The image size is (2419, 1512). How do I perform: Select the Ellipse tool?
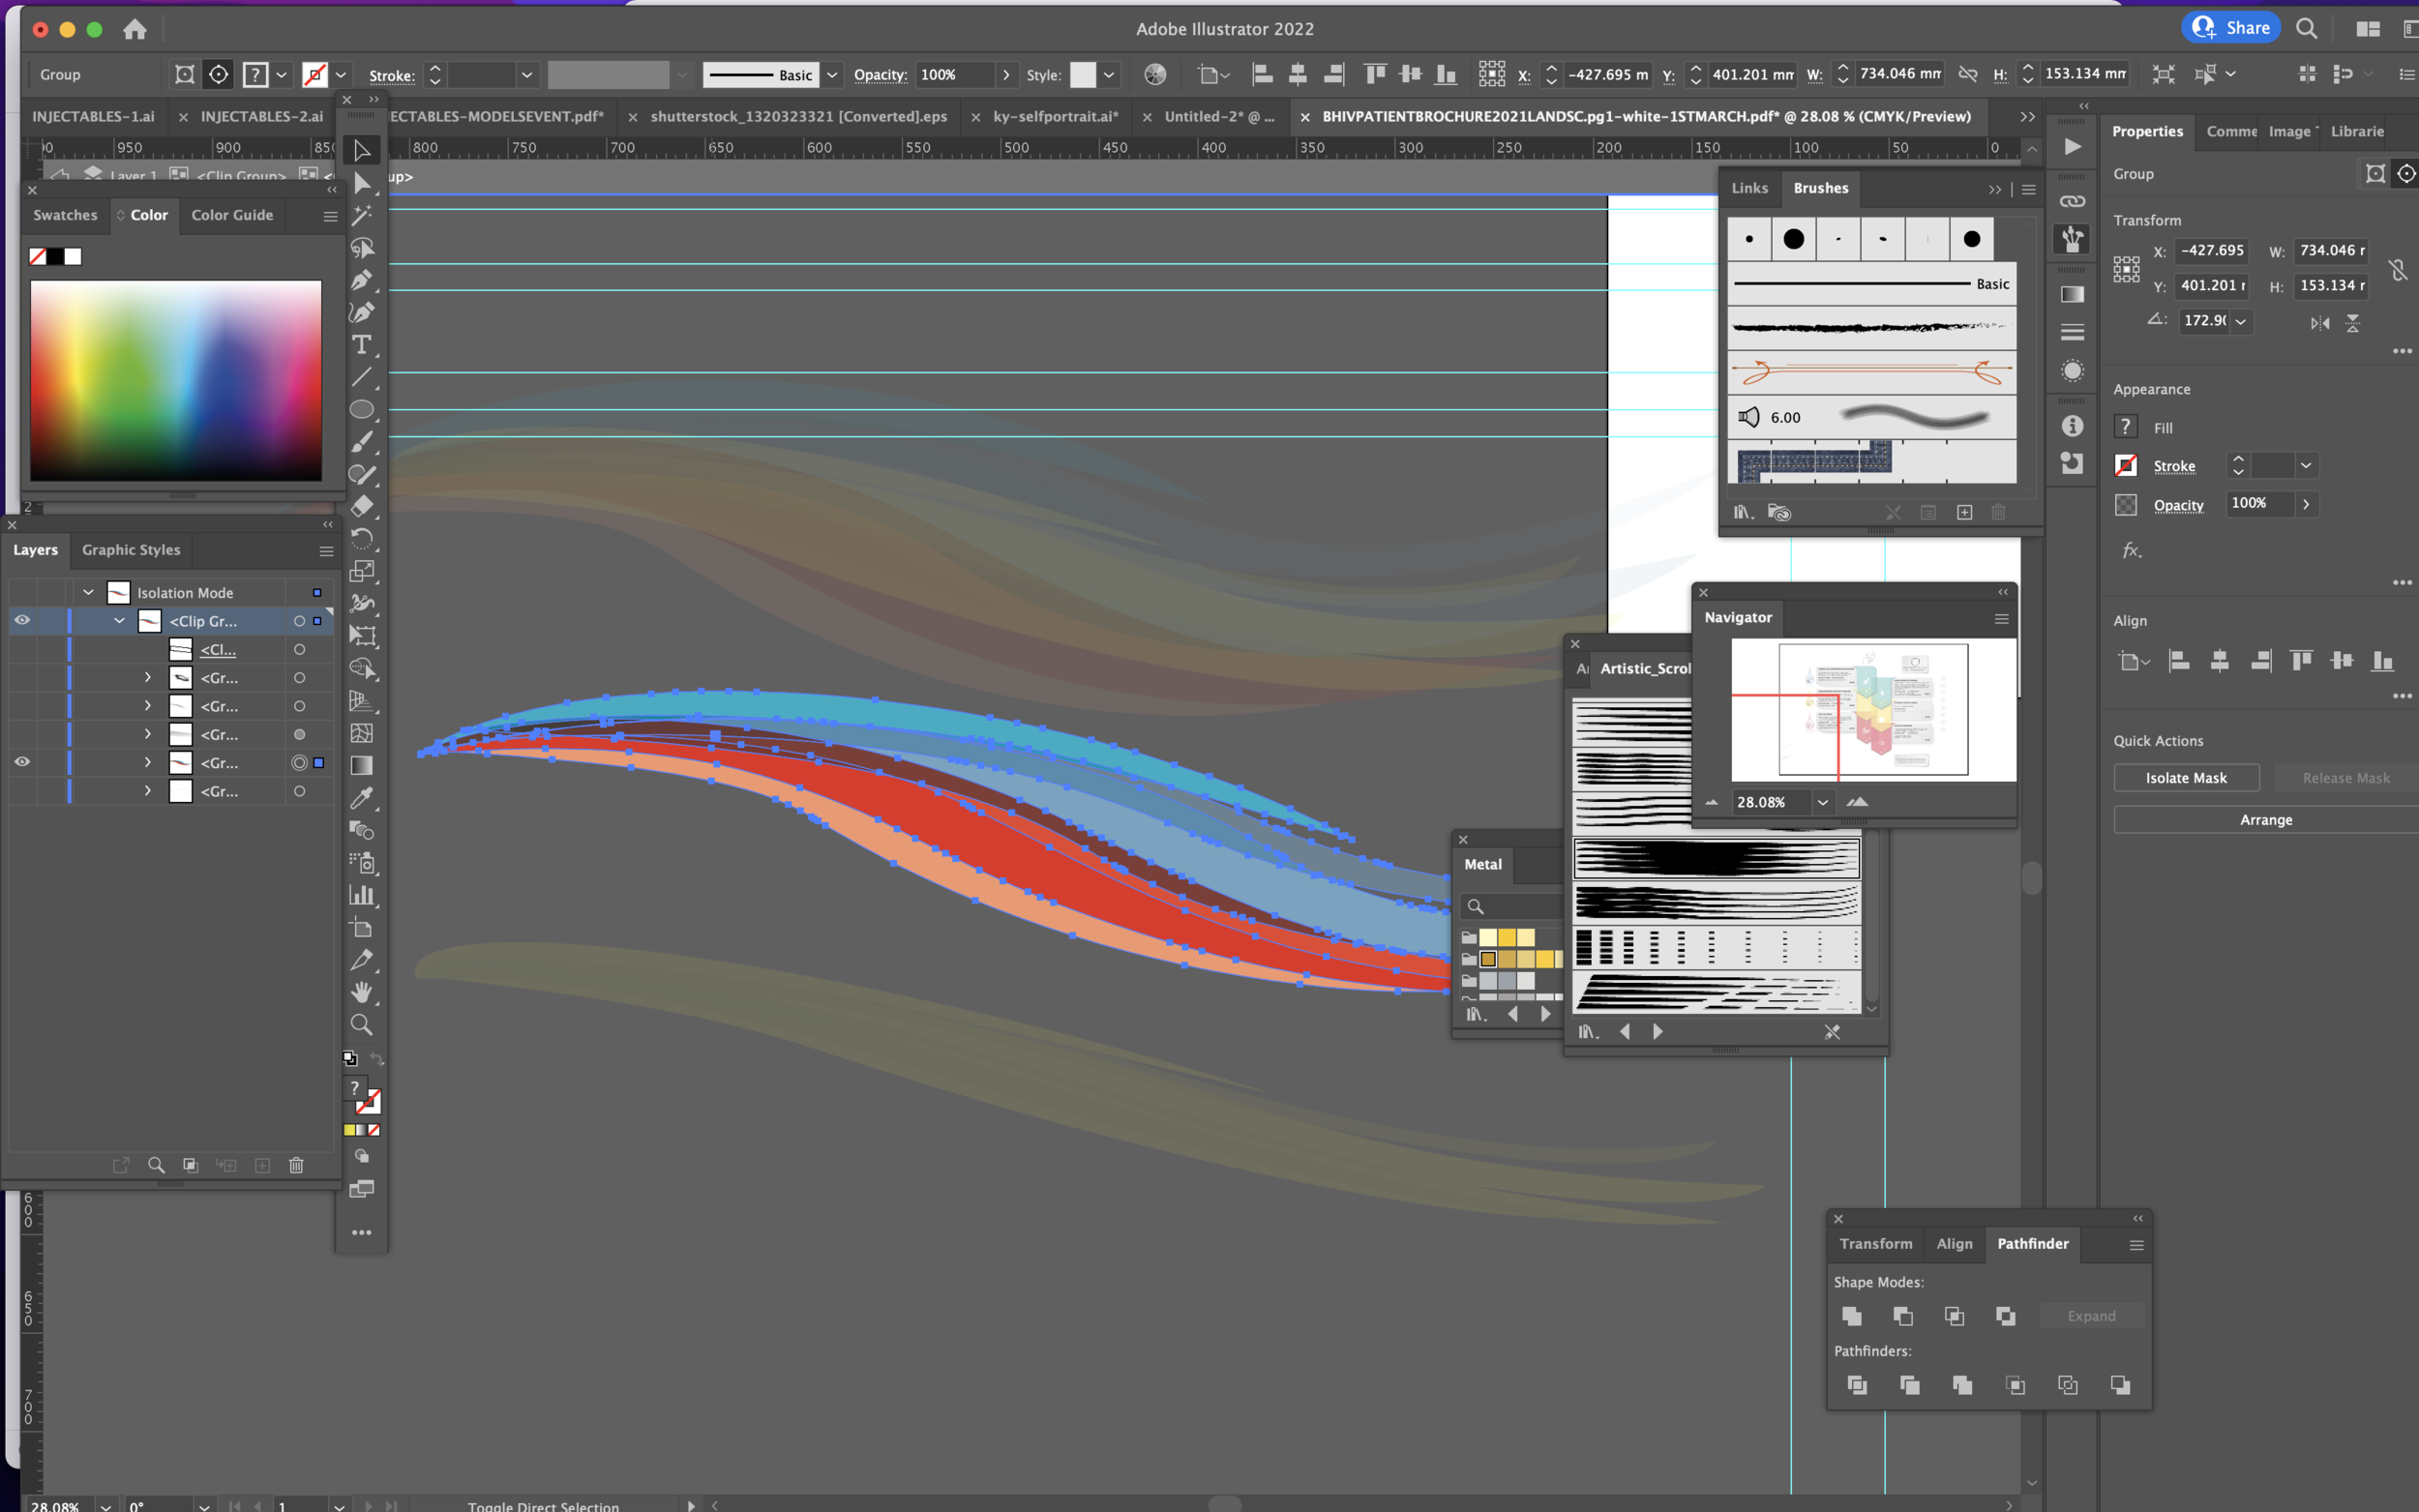362,409
